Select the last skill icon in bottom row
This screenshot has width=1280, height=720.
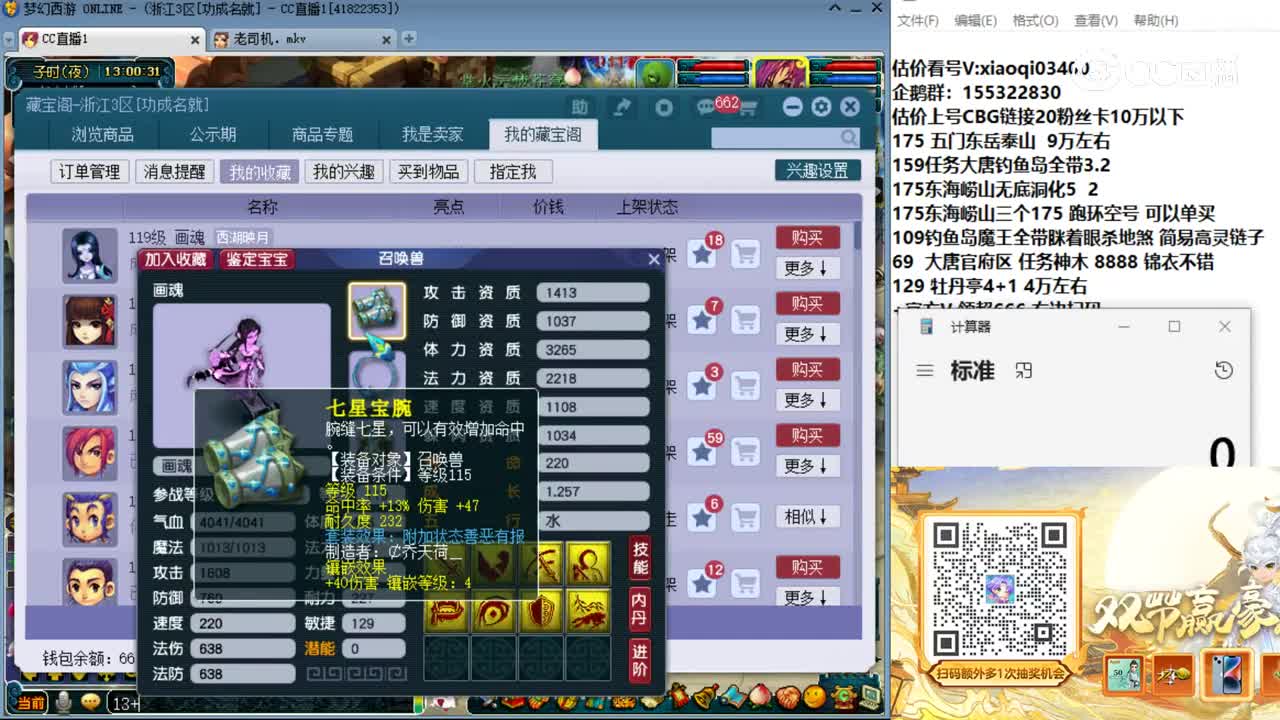point(589,611)
